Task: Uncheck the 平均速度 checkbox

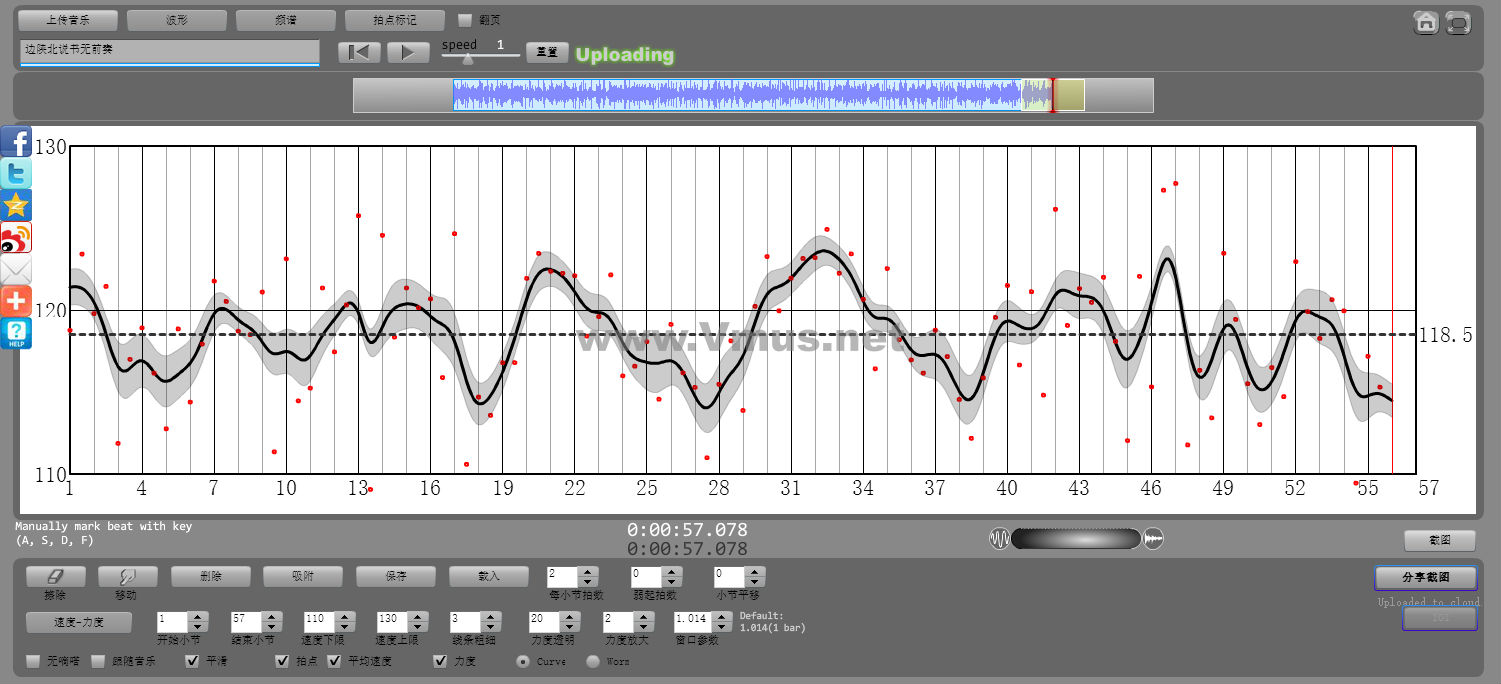Action: click(x=334, y=661)
